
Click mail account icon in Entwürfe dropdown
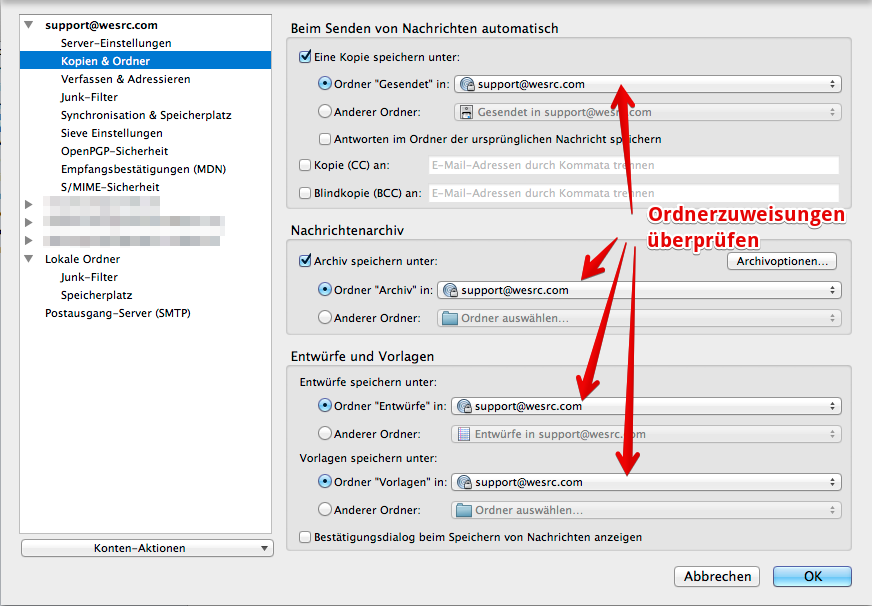(464, 406)
